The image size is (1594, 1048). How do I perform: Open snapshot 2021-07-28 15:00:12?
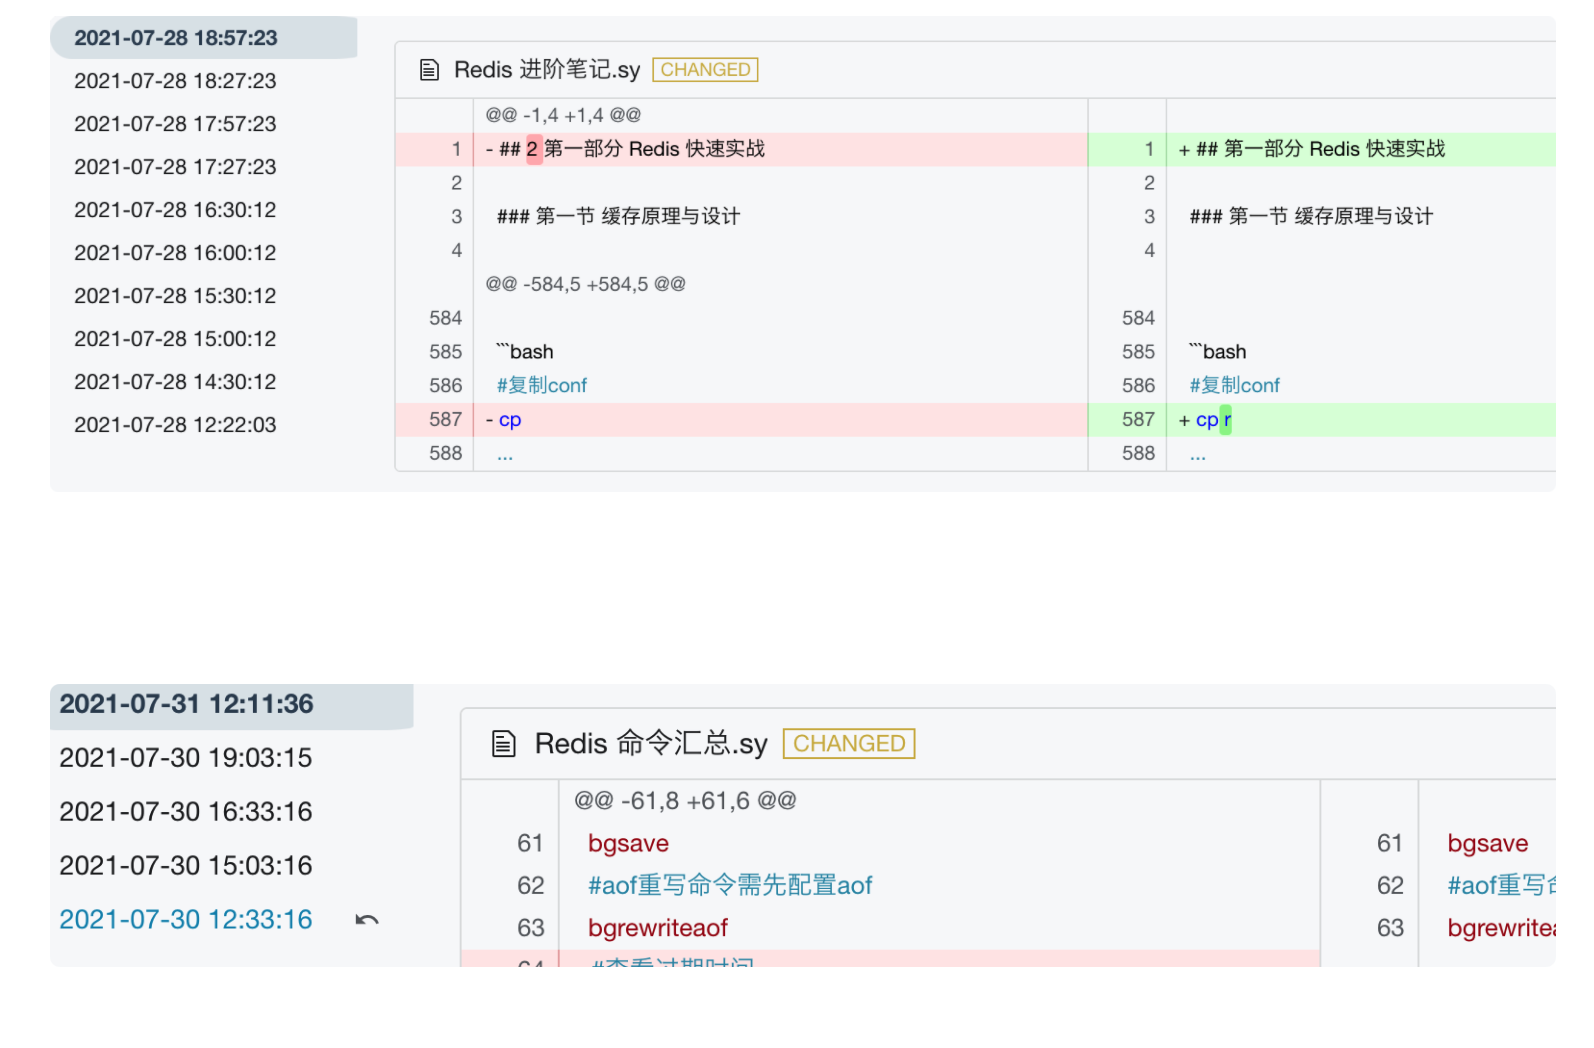[176, 339]
